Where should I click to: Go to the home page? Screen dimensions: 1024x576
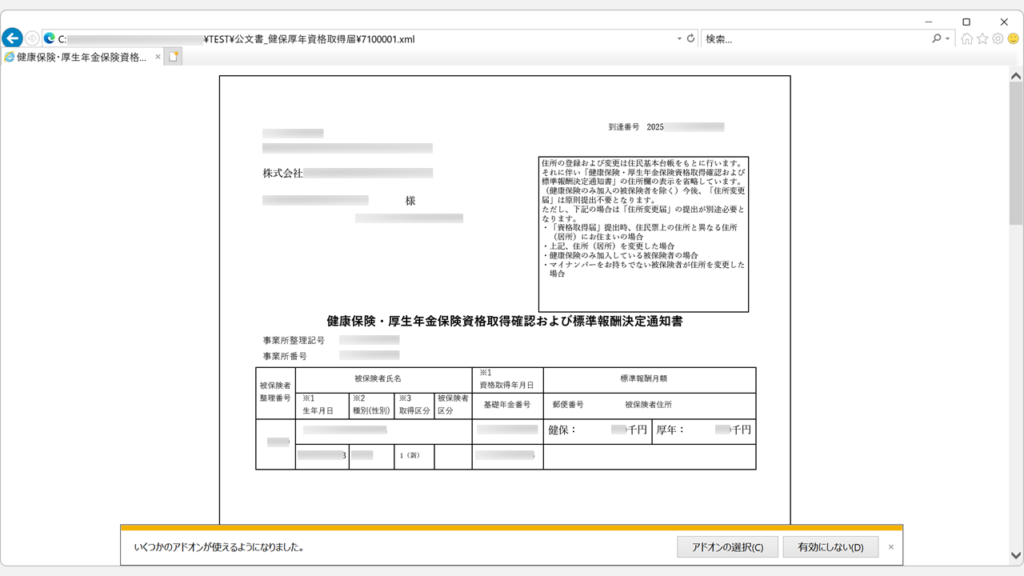967,39
